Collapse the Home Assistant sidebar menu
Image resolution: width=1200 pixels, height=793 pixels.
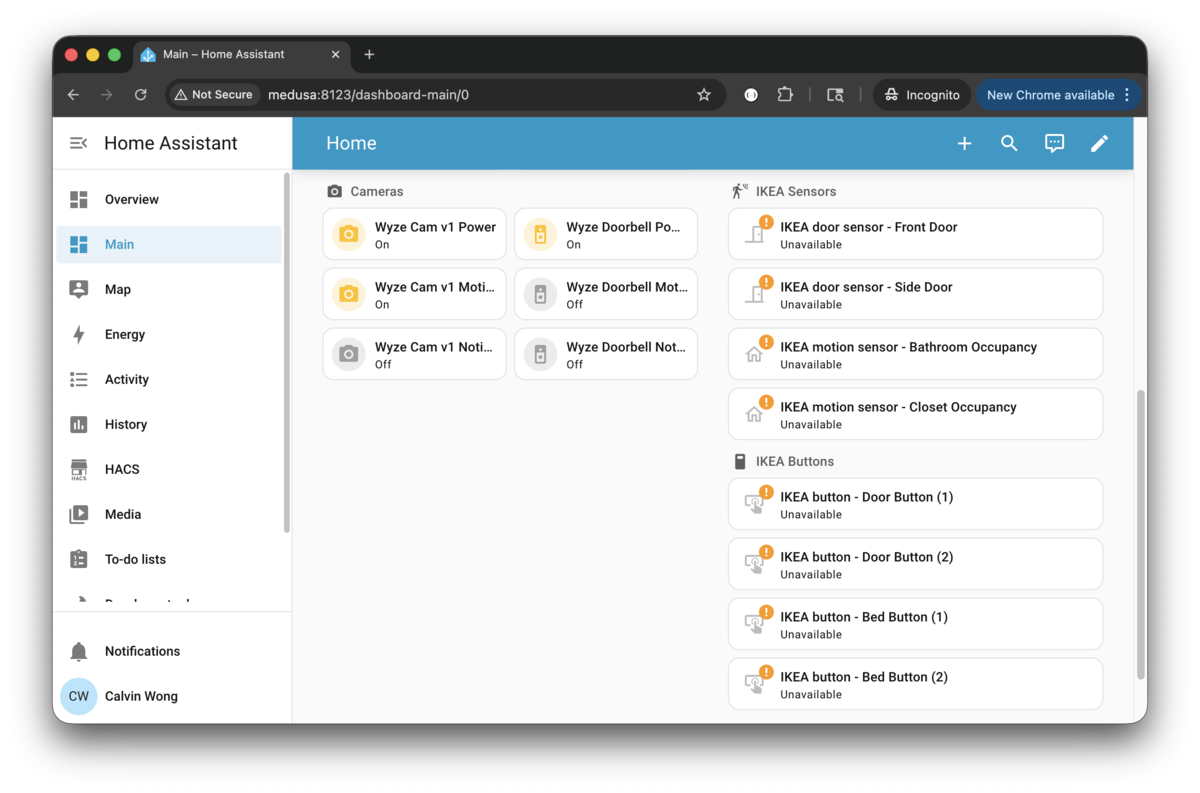tap(78, 143)
